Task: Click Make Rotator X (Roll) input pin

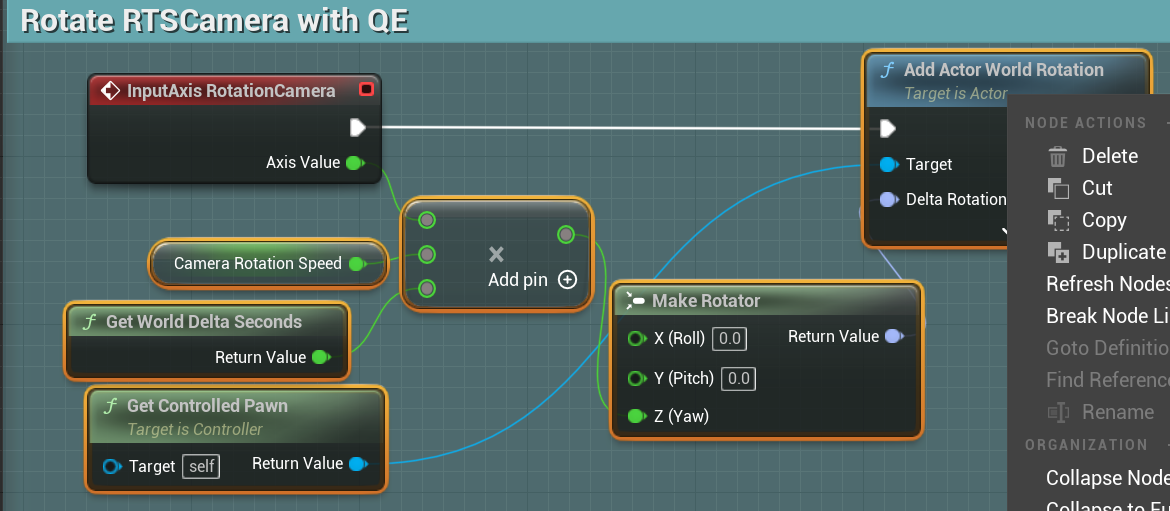Action: 636,339
